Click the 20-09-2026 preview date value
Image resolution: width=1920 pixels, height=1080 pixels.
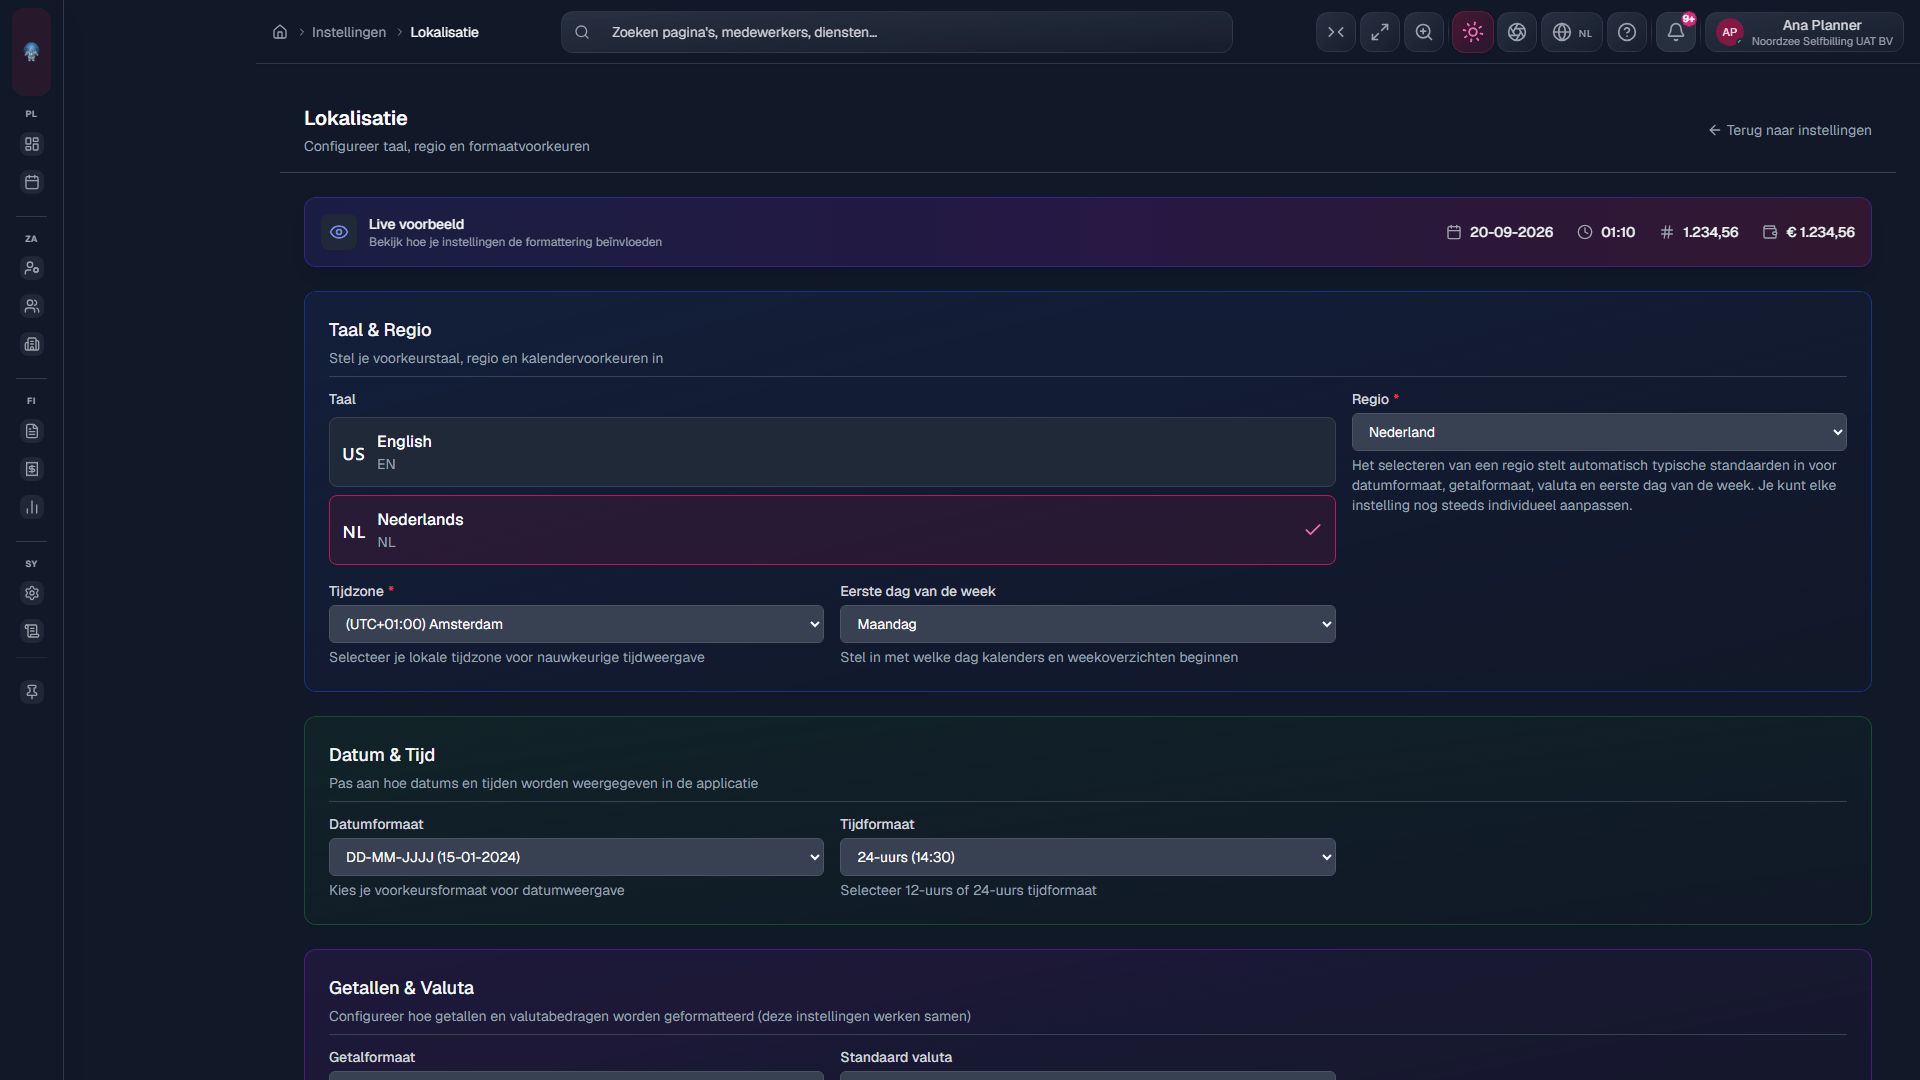coord(1511,232)
